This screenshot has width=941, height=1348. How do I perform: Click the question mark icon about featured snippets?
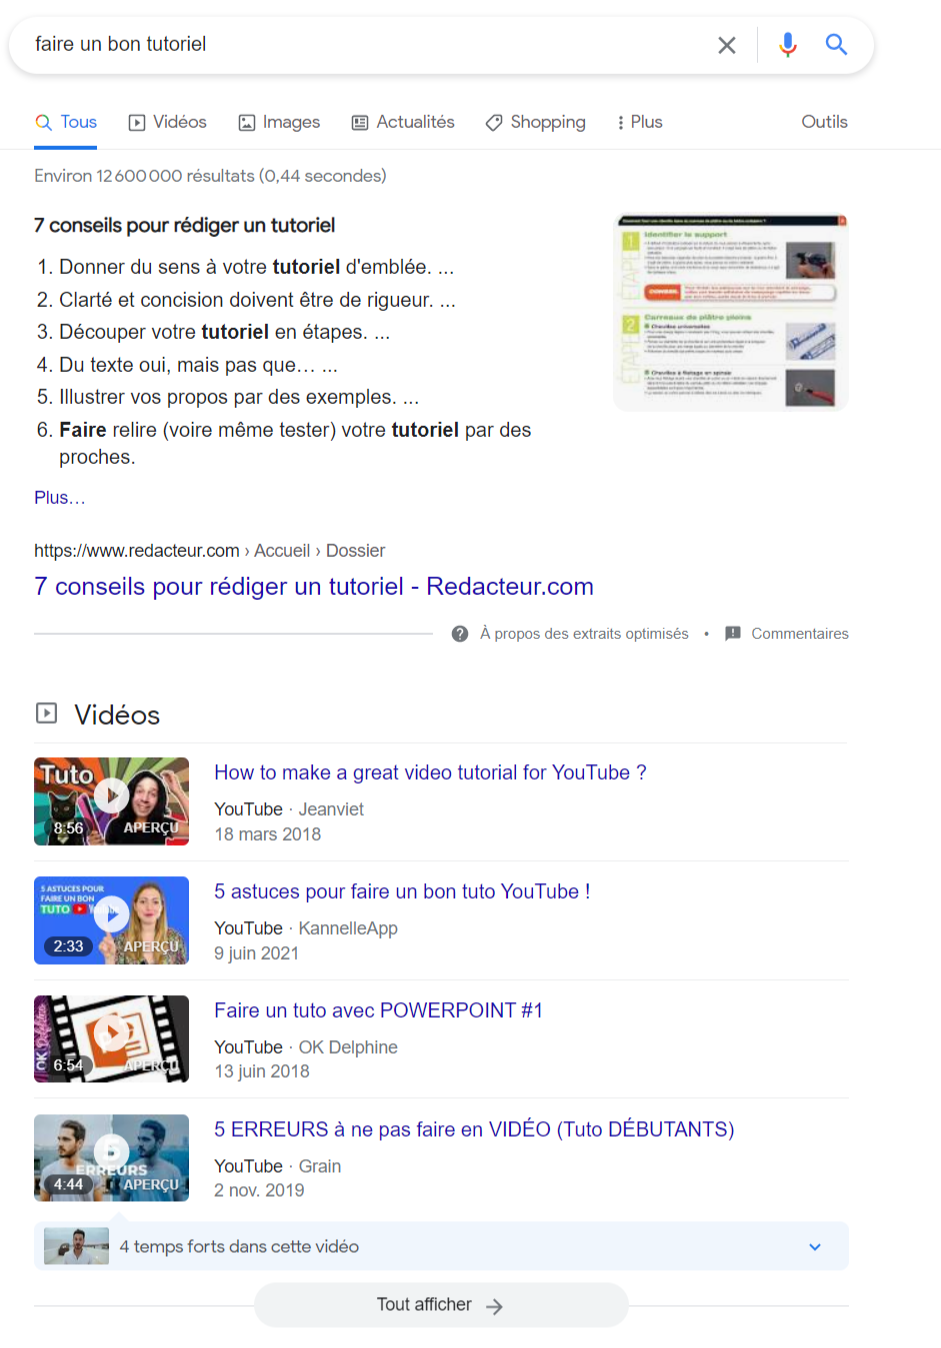click(460, 634)
